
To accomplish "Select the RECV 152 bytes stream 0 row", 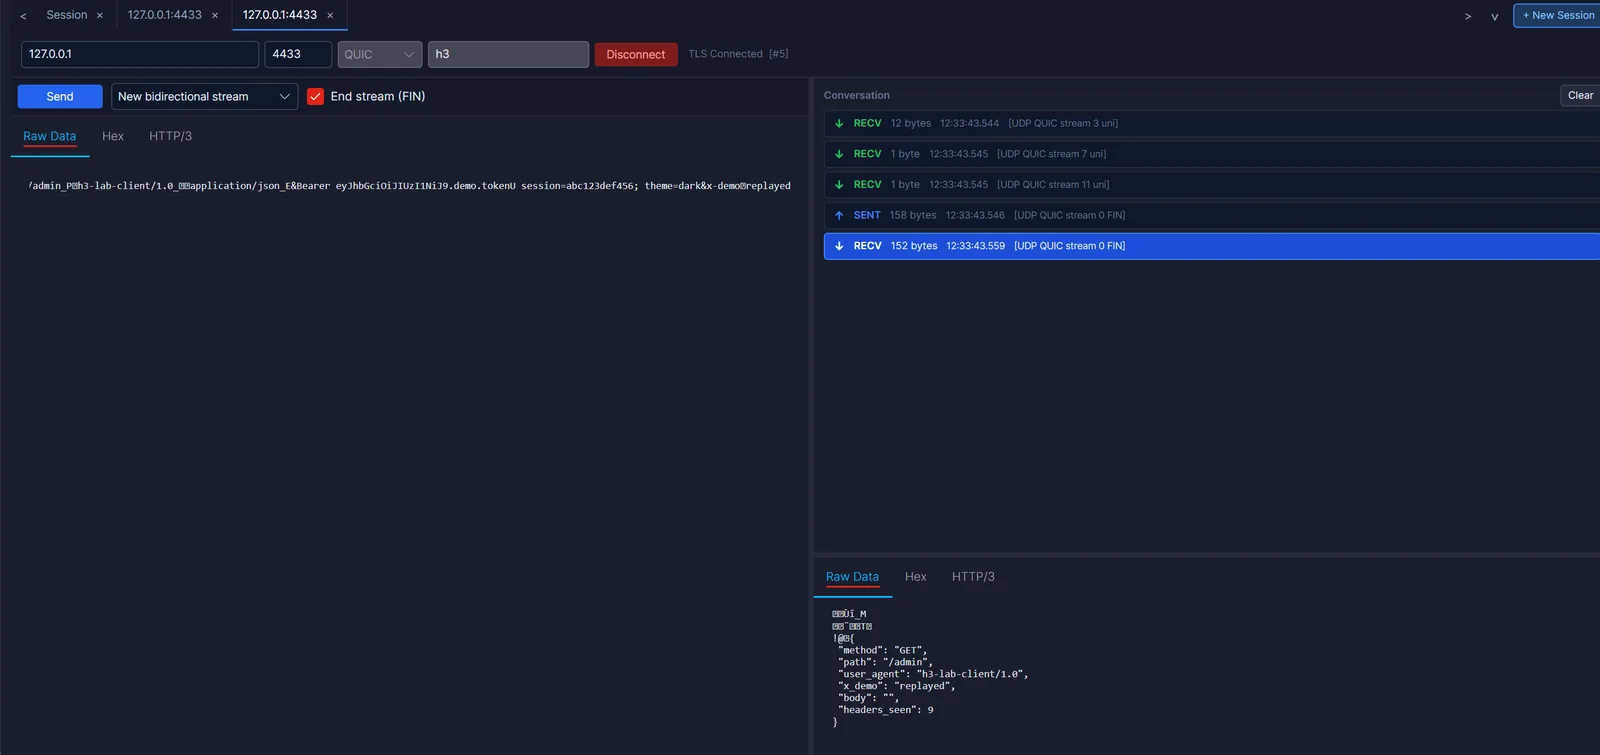I will pyautogui.click(x=1212, y=246).
